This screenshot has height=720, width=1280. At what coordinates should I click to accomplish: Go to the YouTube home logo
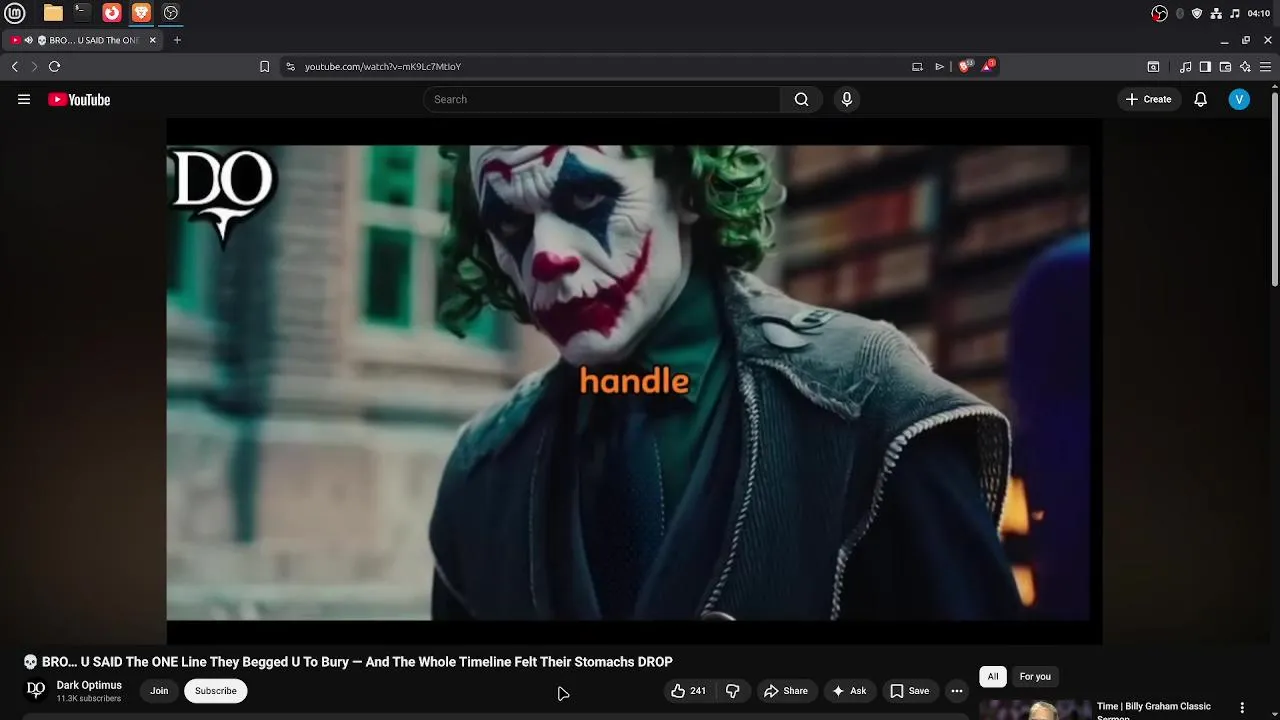[79, 99]
